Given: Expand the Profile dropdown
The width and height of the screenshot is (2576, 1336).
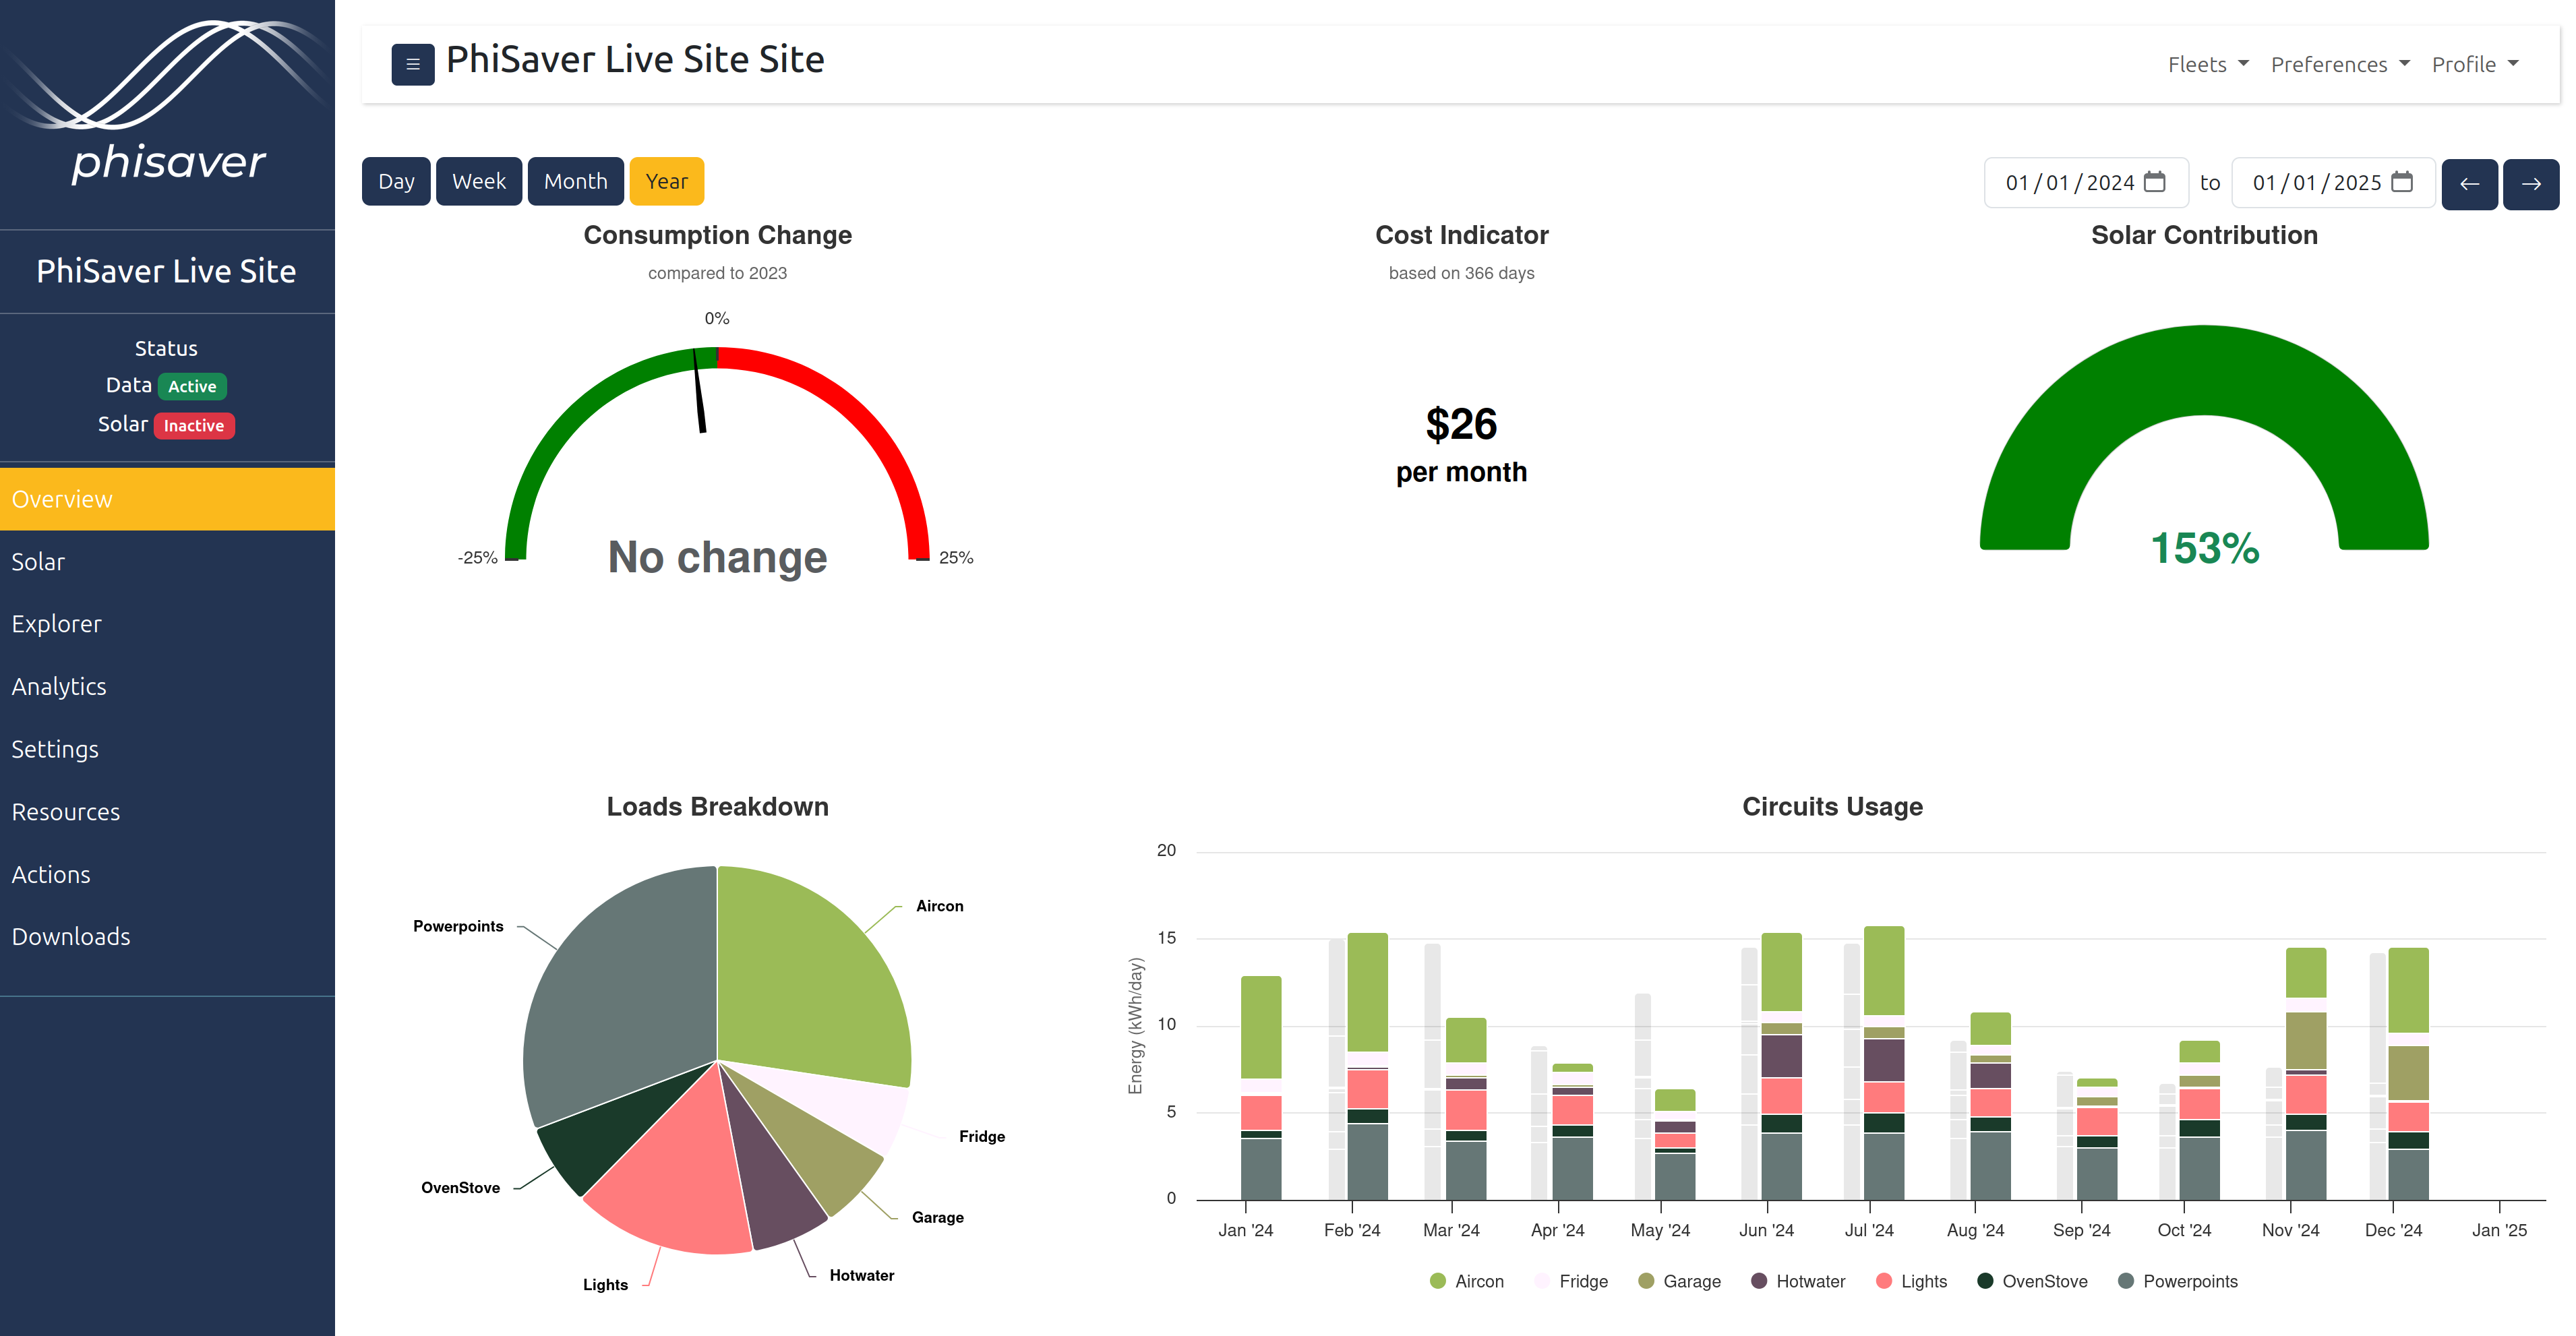Looking at the screenshot, I should tap(2474, 65).
